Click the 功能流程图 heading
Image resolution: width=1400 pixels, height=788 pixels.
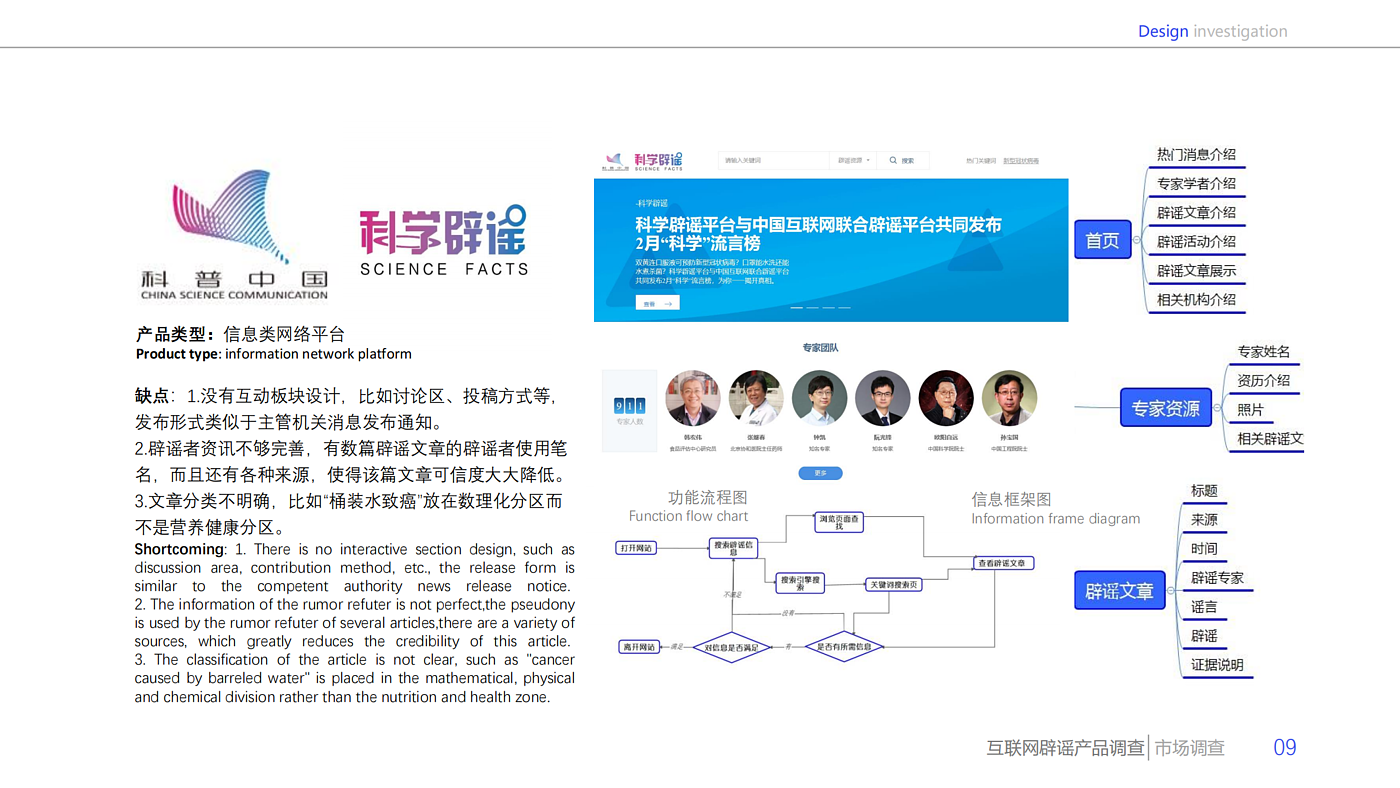pyautogui.click(x=707, y=498)
